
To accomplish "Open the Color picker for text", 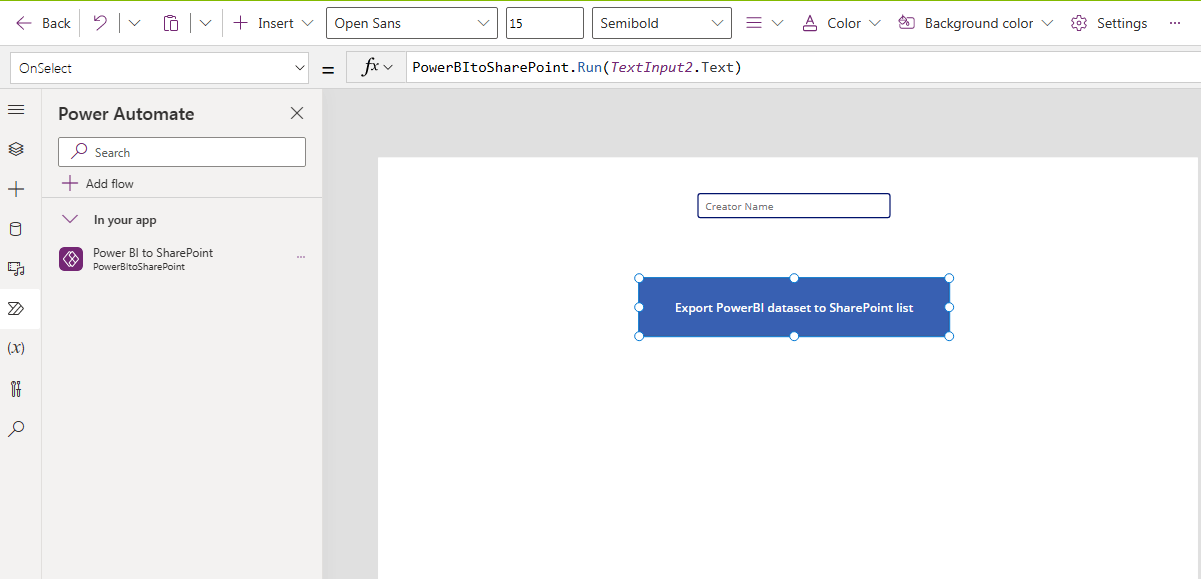I will (x=842, y=23).
